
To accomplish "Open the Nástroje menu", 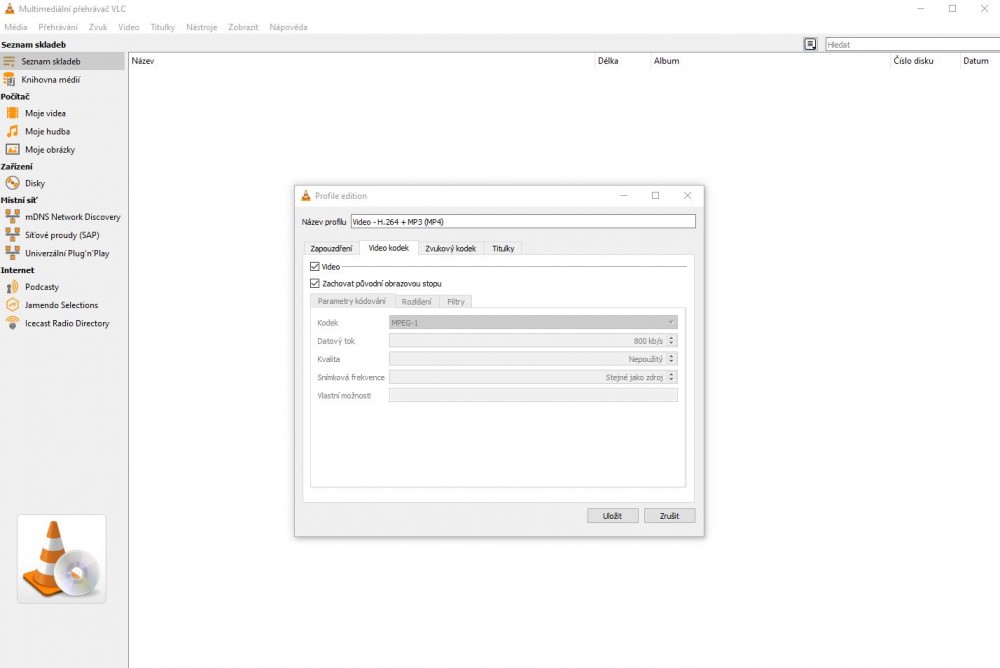I will [x=201, y=27].
